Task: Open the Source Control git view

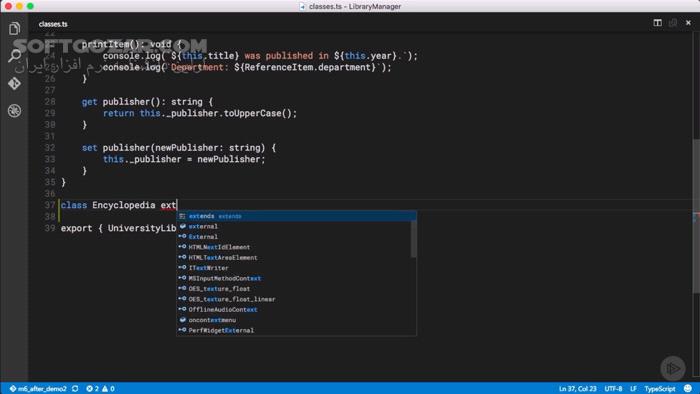Action: [14, 83]
